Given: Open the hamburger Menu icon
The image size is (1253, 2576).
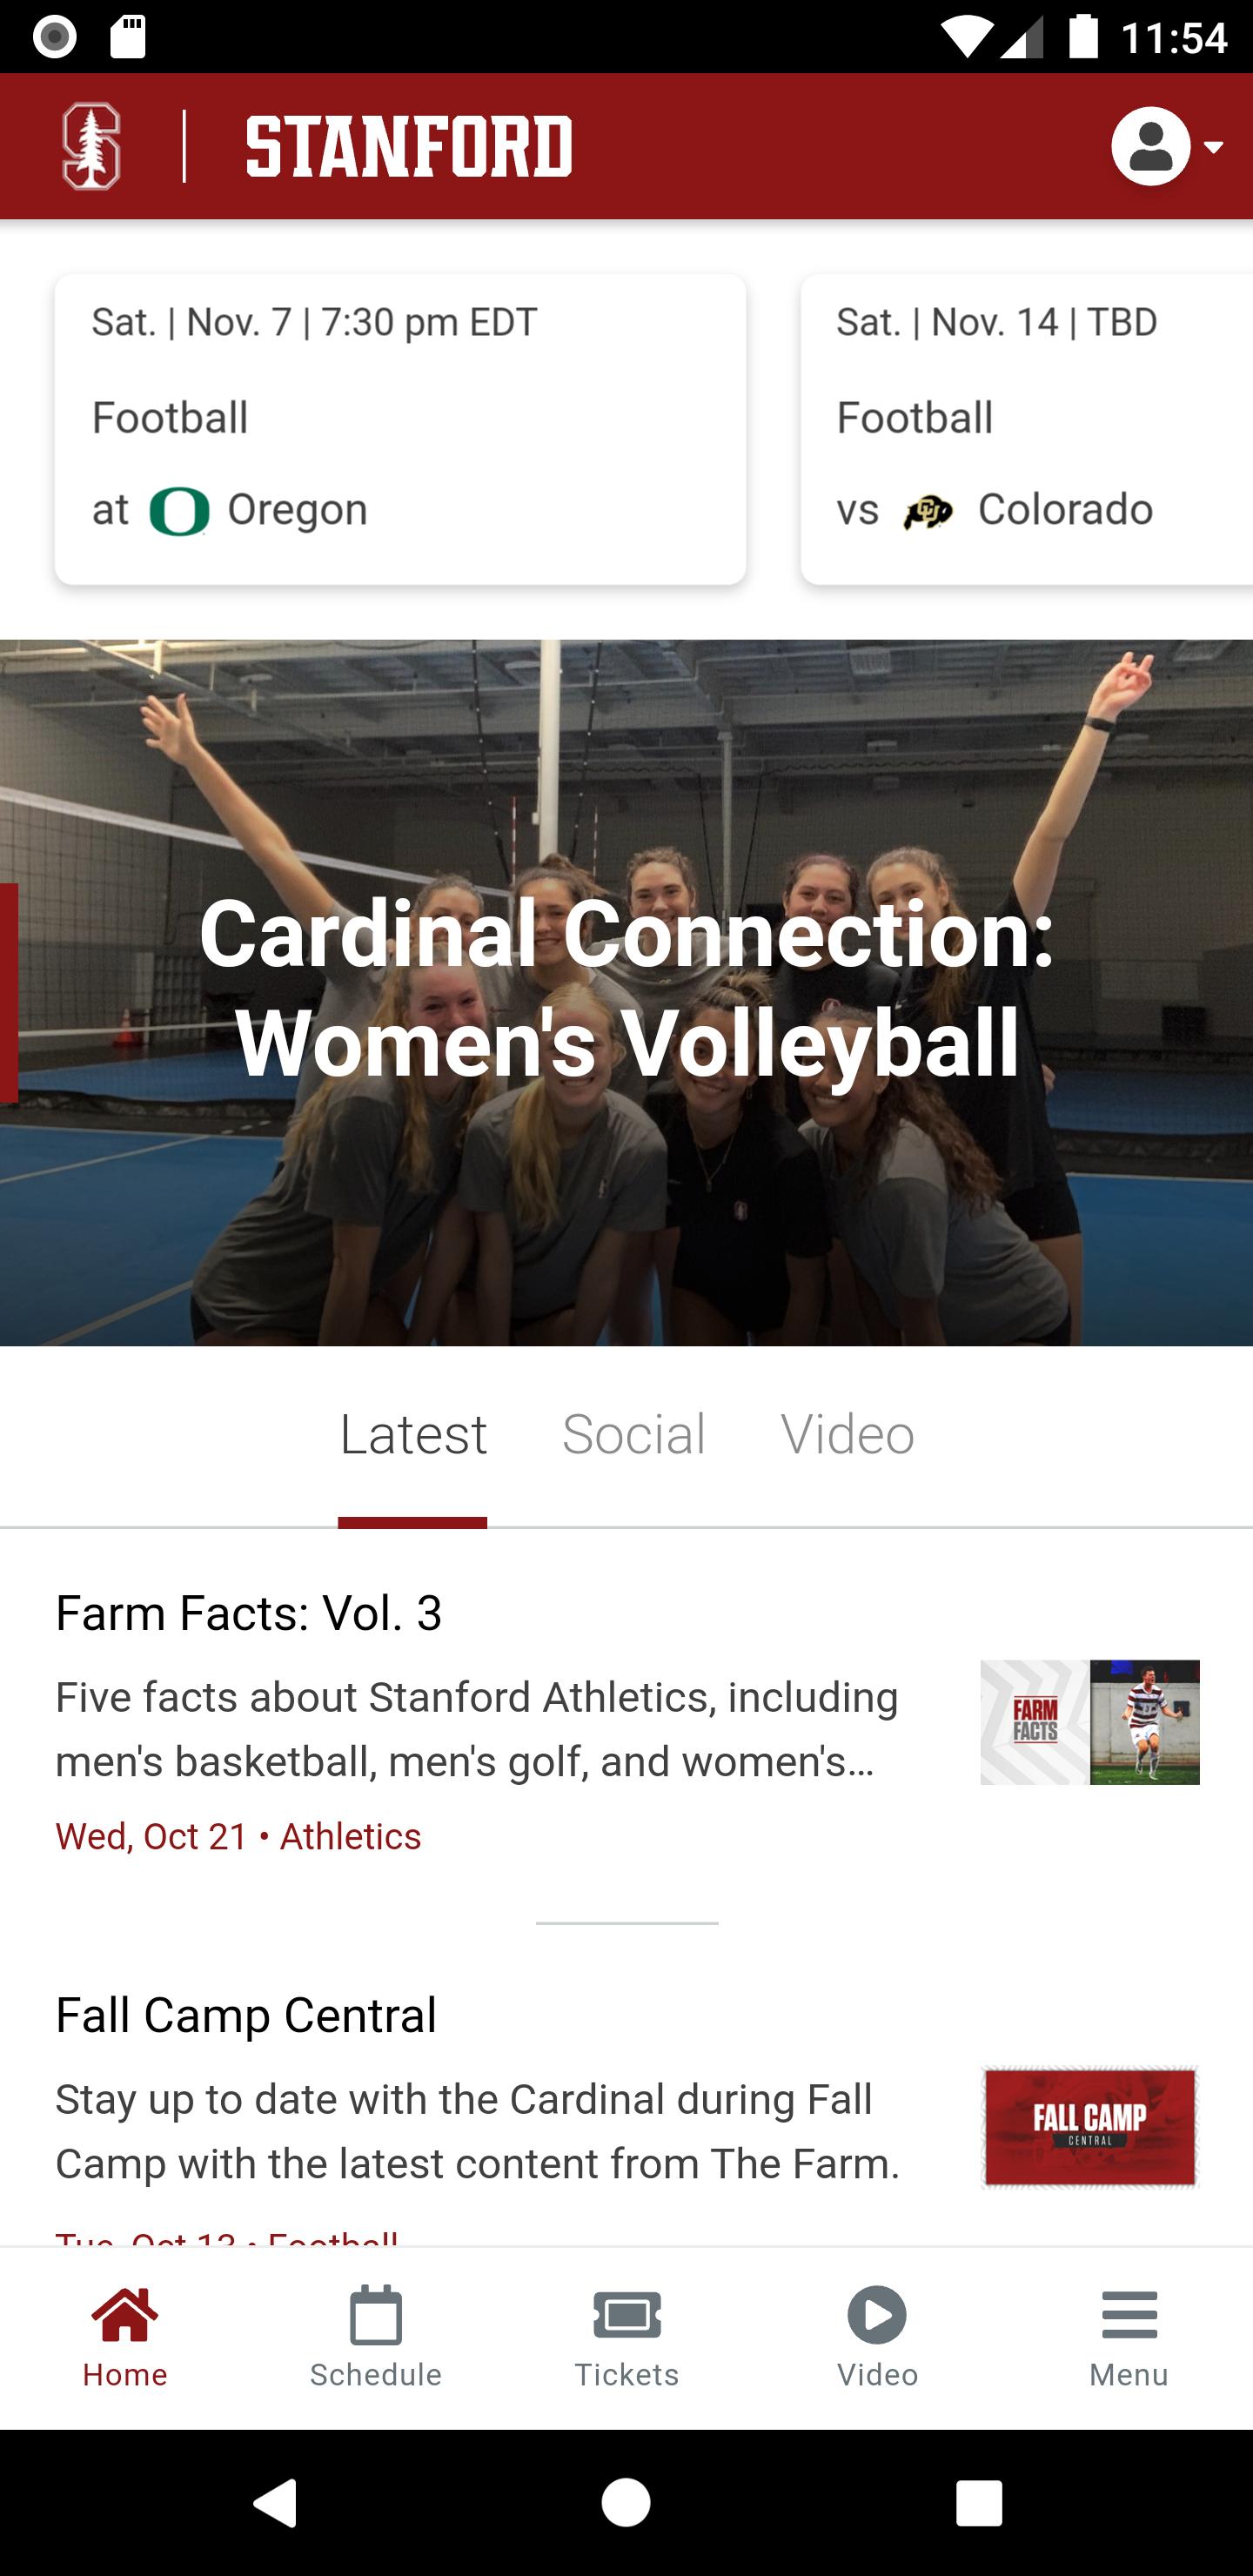Looking at the screenshot, I should click(1129, 2315).
